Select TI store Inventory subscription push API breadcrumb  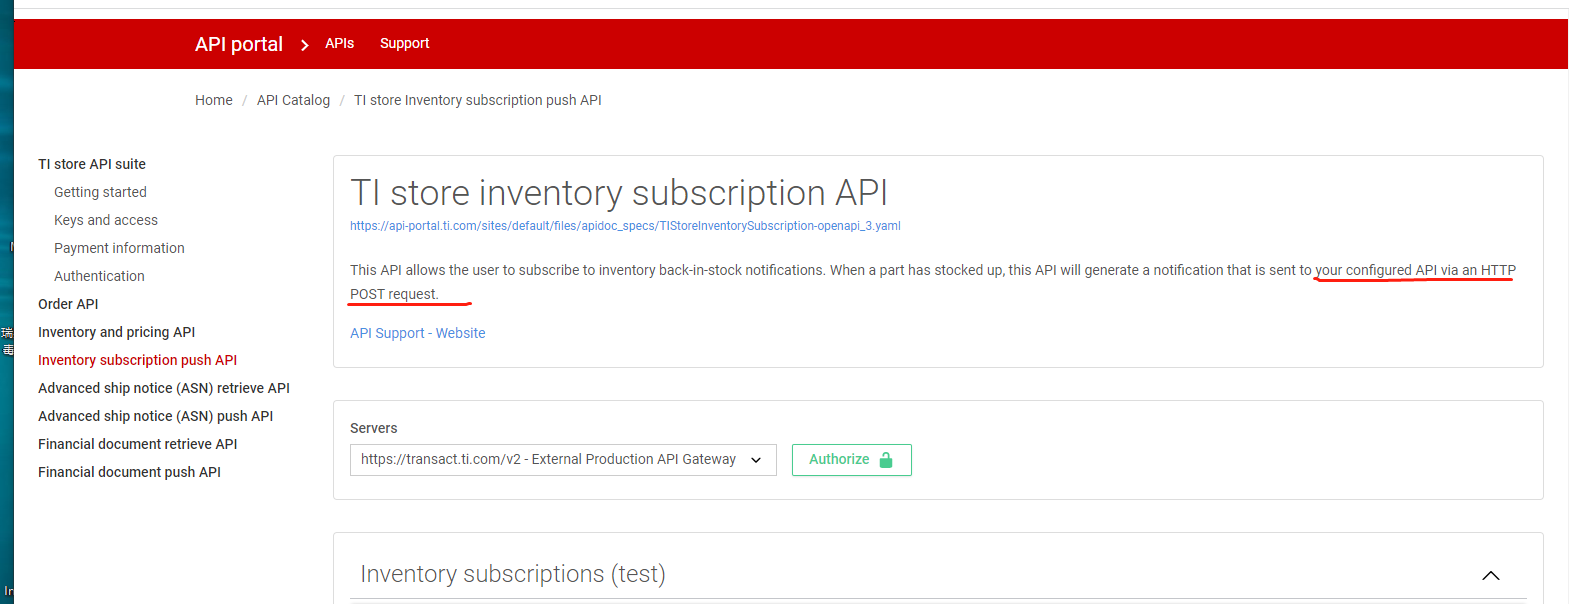[478, 100]
